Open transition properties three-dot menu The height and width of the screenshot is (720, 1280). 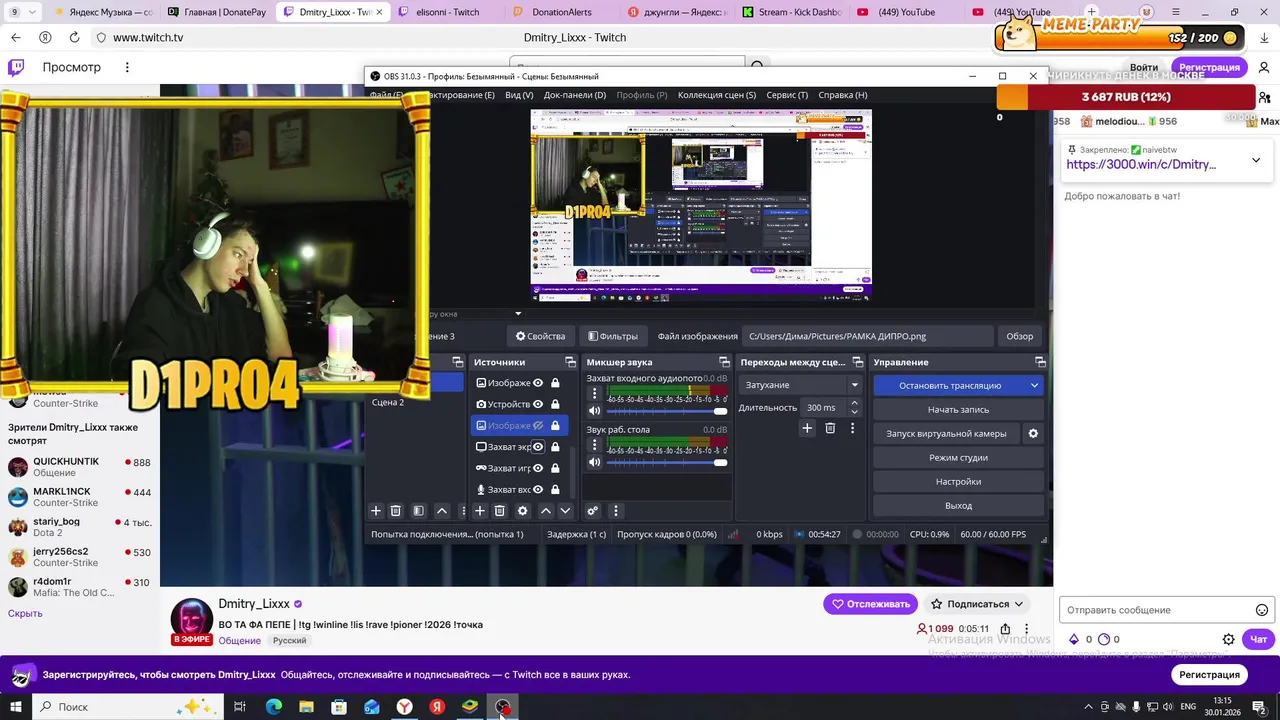852,428
